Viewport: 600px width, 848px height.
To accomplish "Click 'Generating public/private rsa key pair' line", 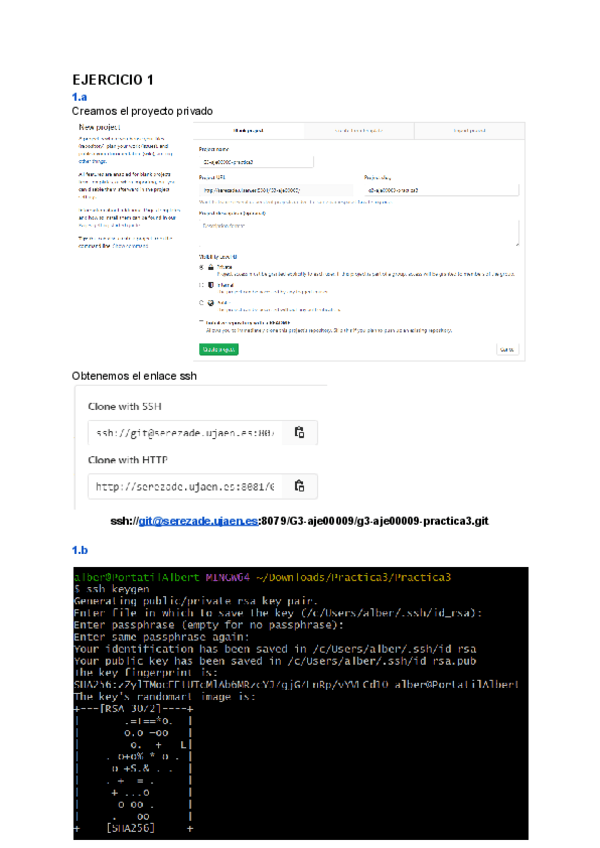I will [196, 601].
